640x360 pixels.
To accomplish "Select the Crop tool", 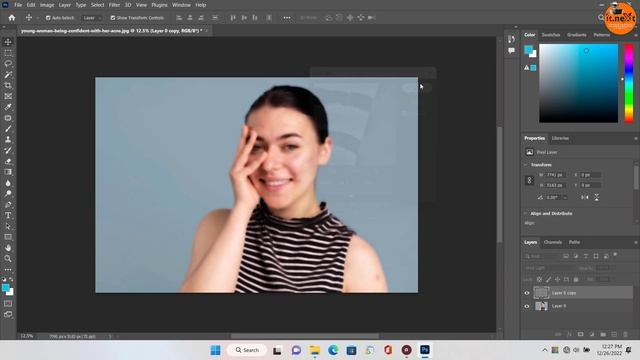I will (x=8, y=85).
